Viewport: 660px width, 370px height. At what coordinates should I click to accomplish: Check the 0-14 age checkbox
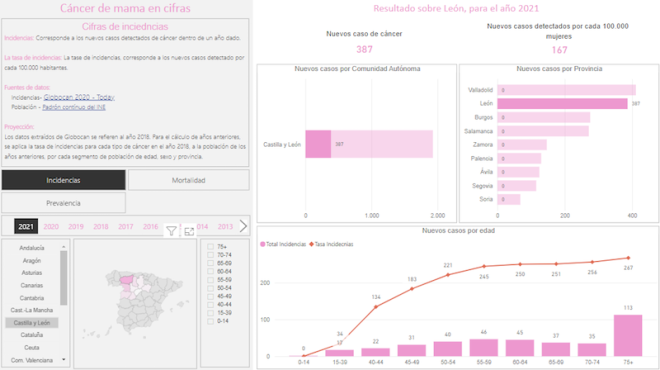[210, 321]
